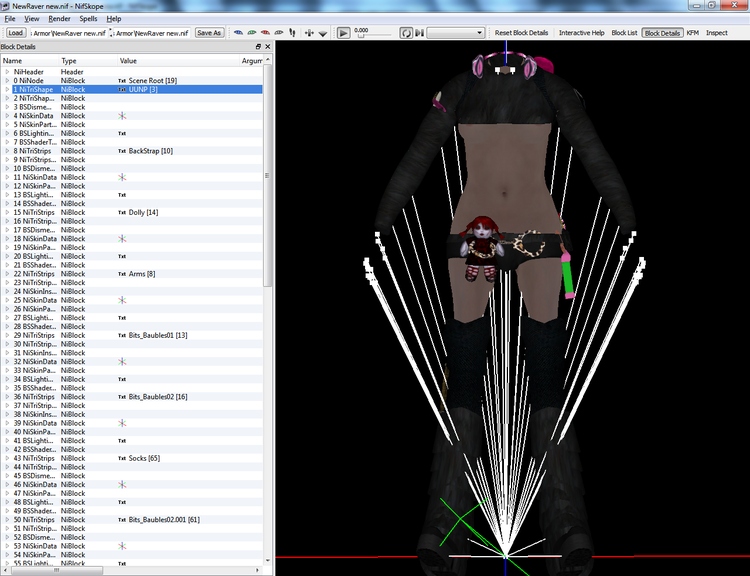Click the Flip view axes icon
Screen dimensions: 750x576
(309, 33)
